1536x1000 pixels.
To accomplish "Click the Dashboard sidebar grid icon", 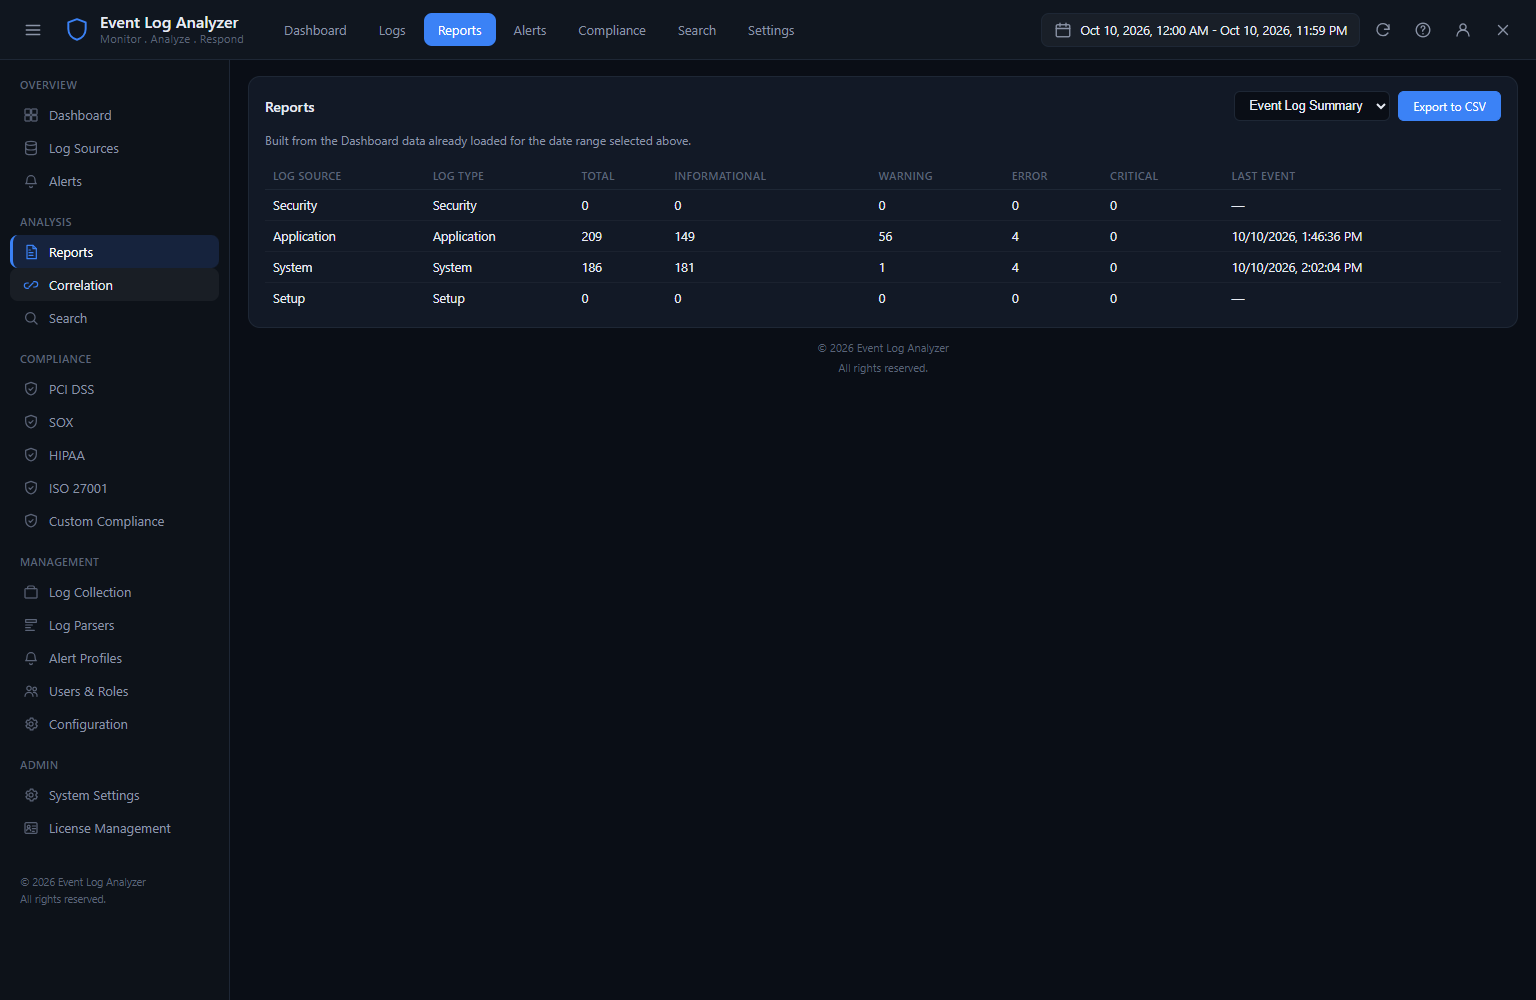I will [31, 115].
